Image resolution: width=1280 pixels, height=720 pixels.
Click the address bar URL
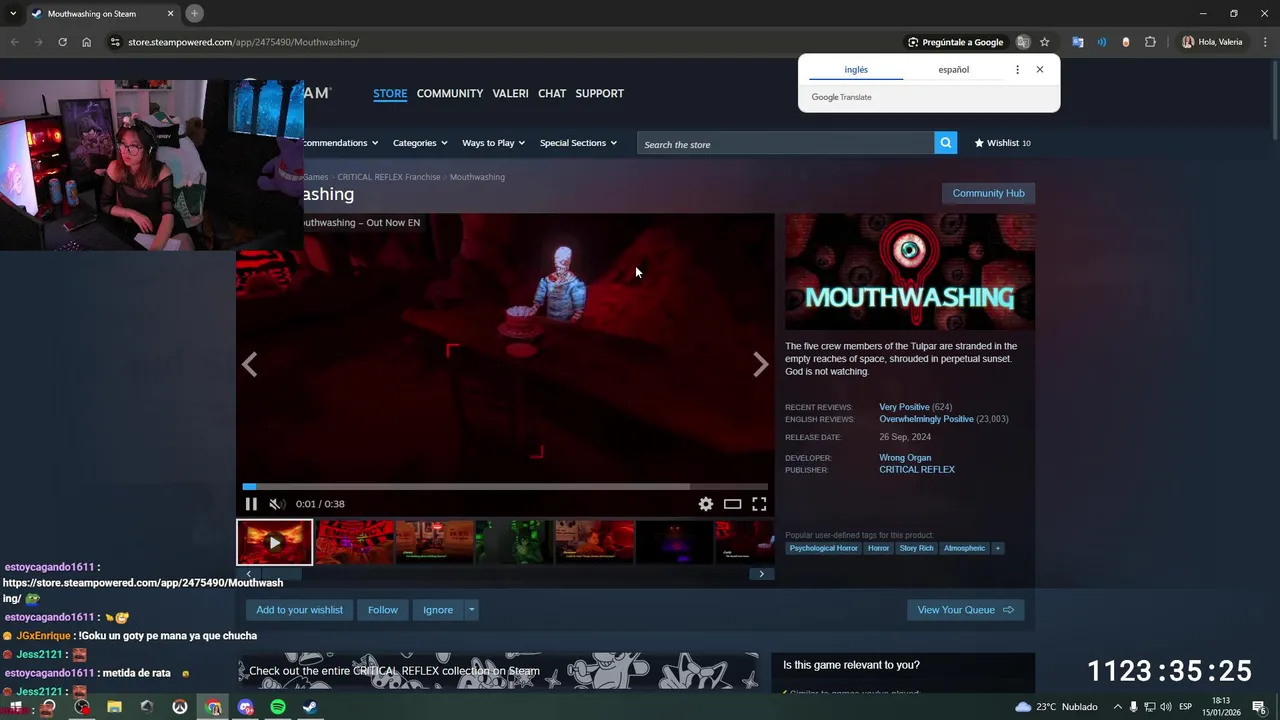(x=243, y=42)
